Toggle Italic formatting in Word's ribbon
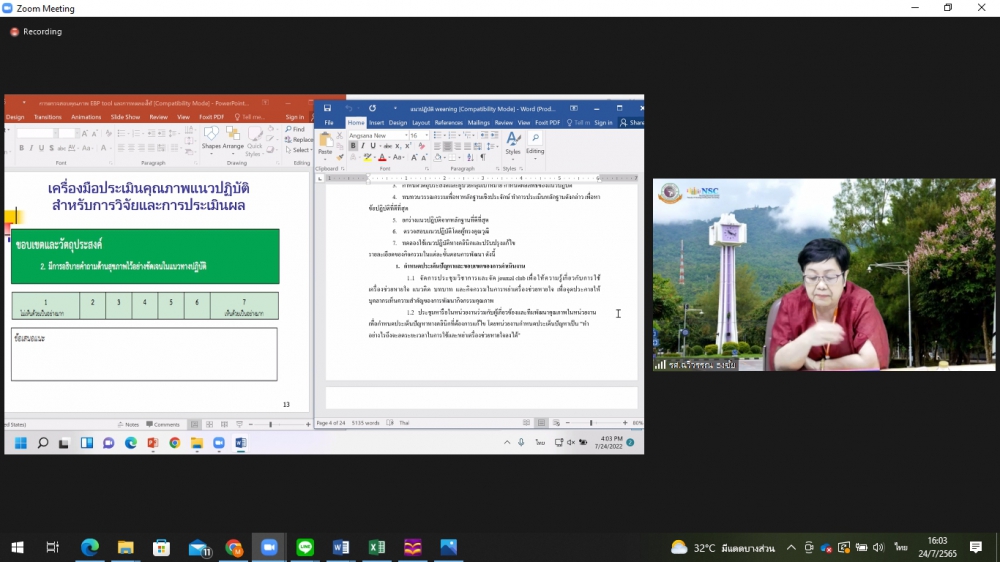The width and height of the screenshot is (1000, 562). point(362,146)
